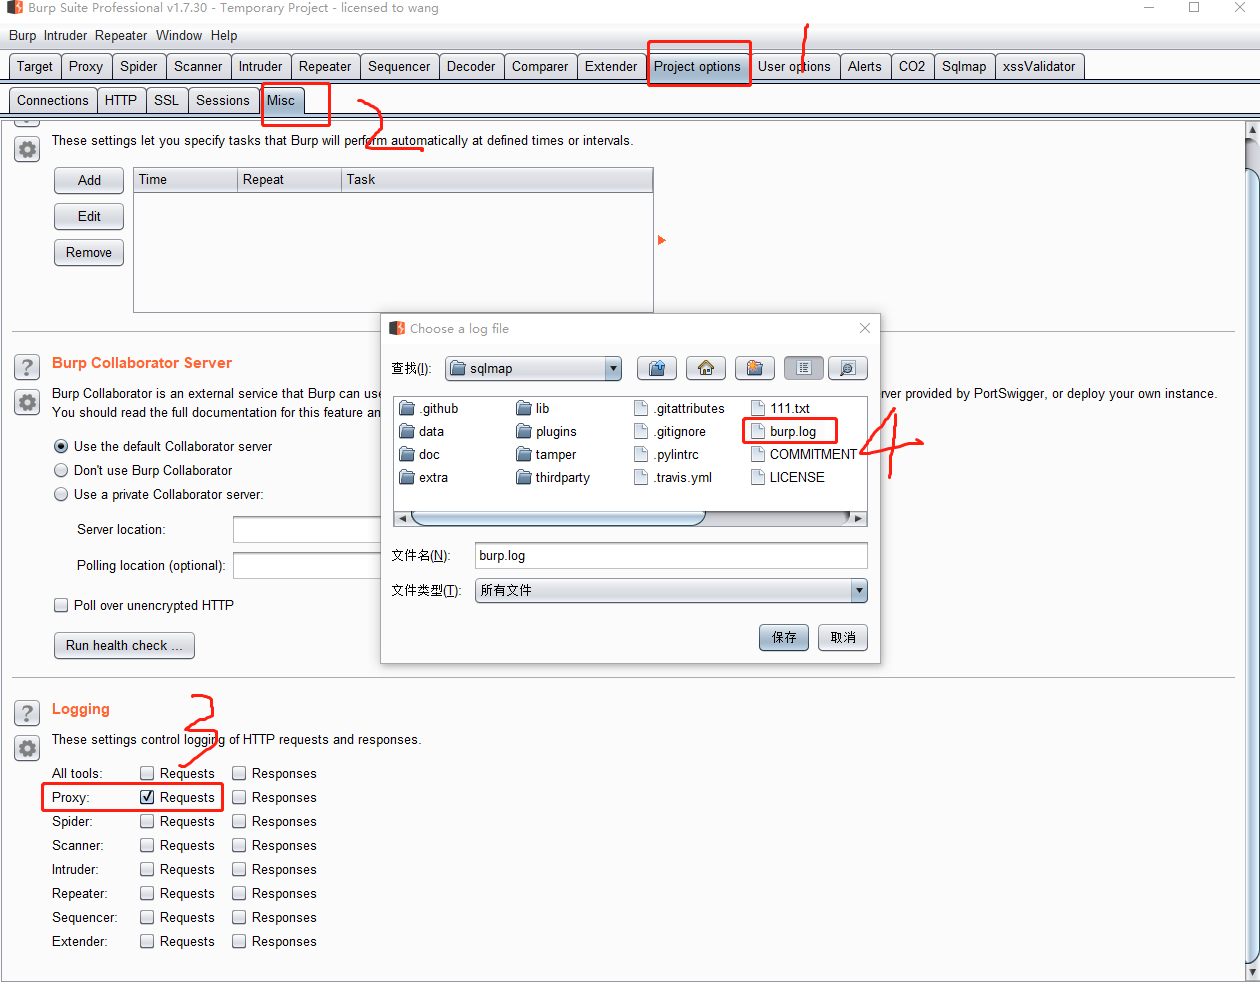Switch file dialog to List view
Image resolution: width=1260 pixels, height=982 pixels.
coord(804,368)
